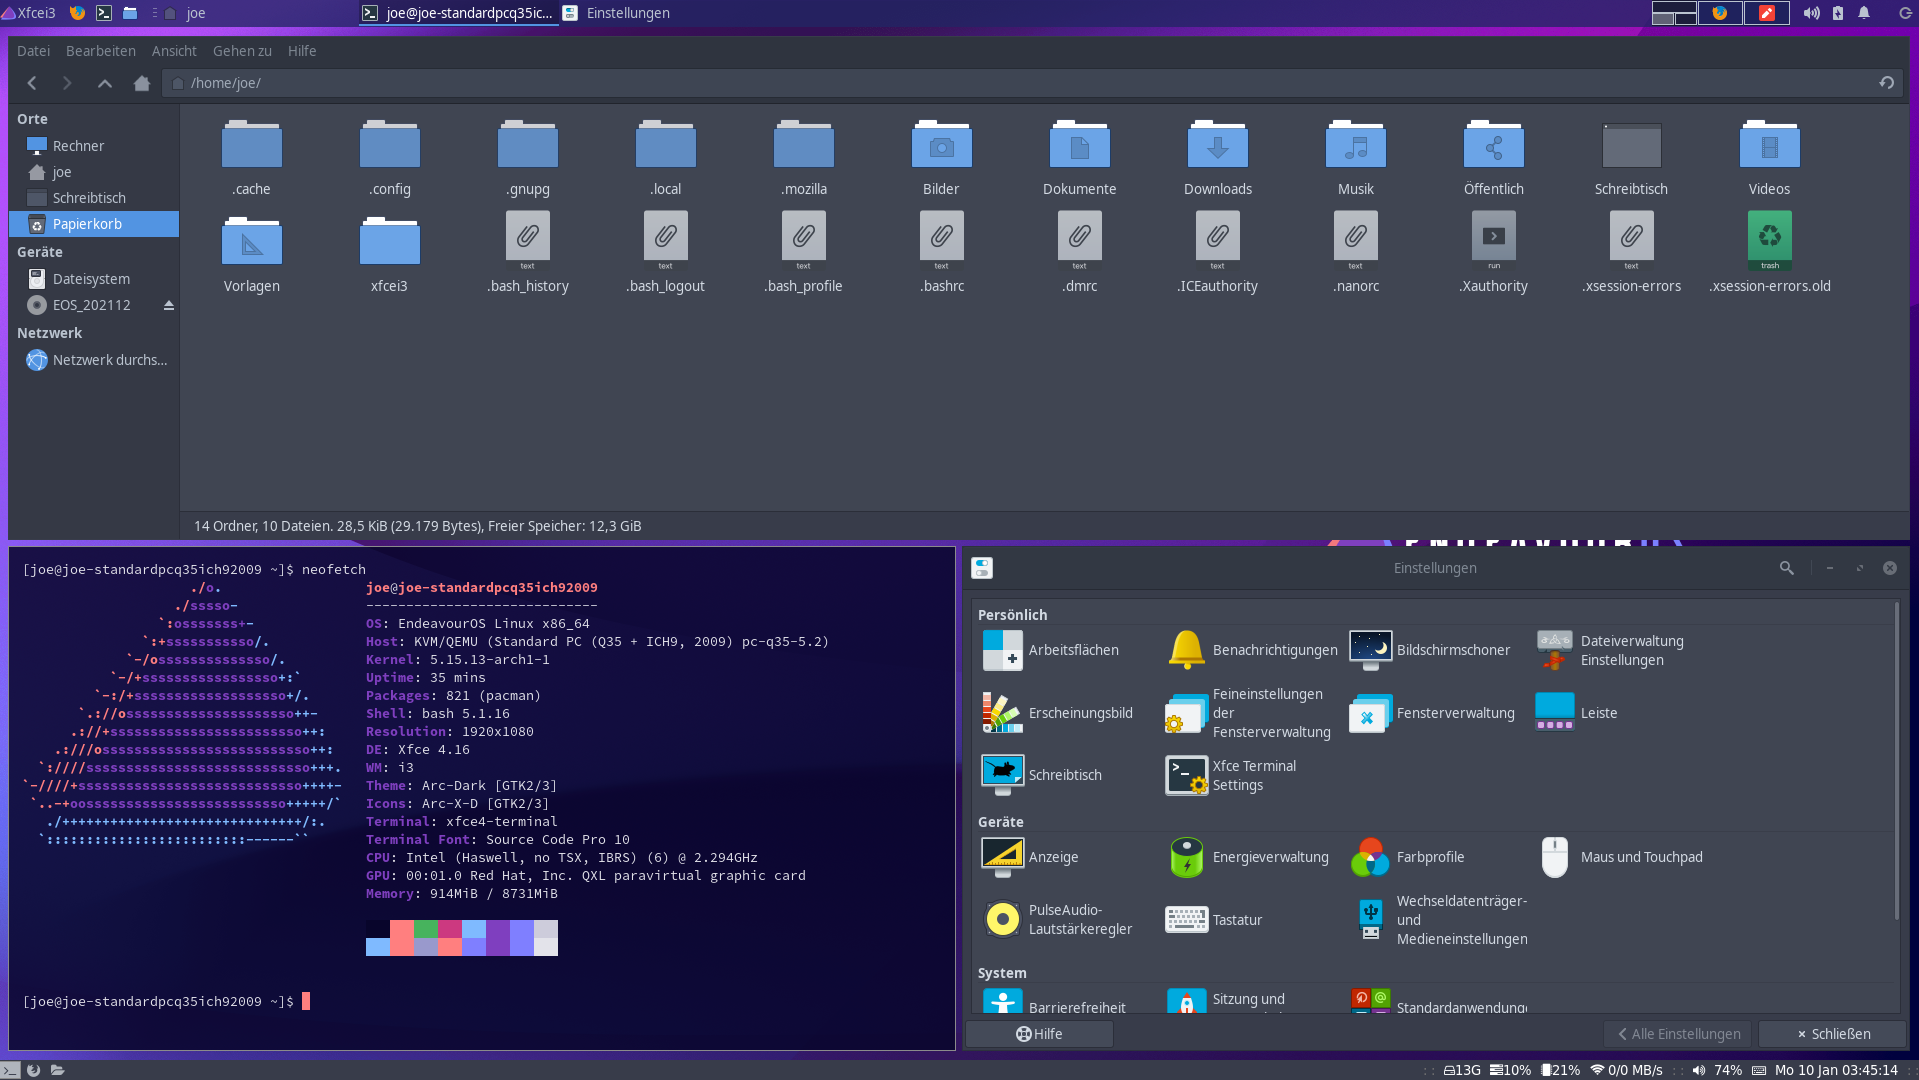Viewport: 1919px width, 1080px height.
Task: Open the Ansicht menu
Action: tap(174, 51)
